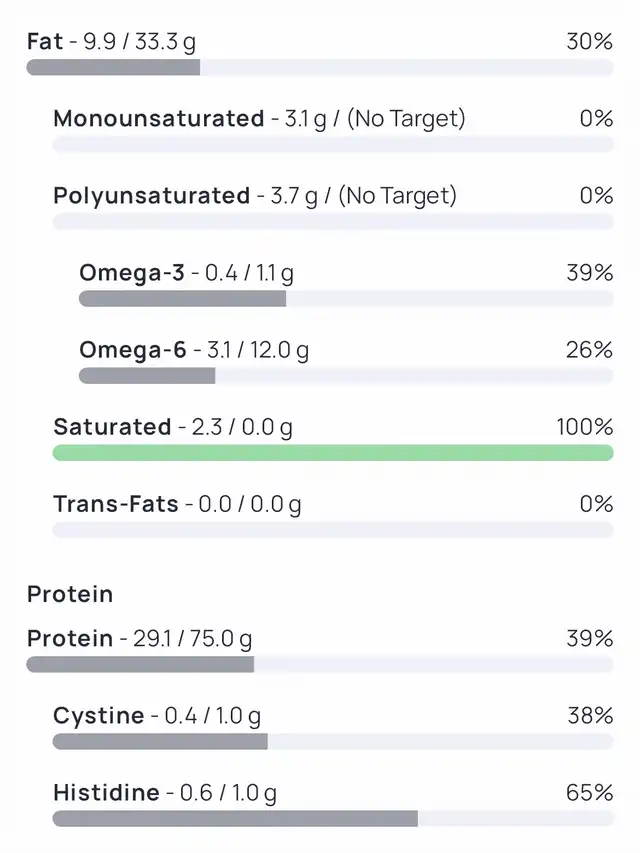Select the Trans-Fats nutrient label
Screen dimensions: 640x853
click(x=177, y=504)
